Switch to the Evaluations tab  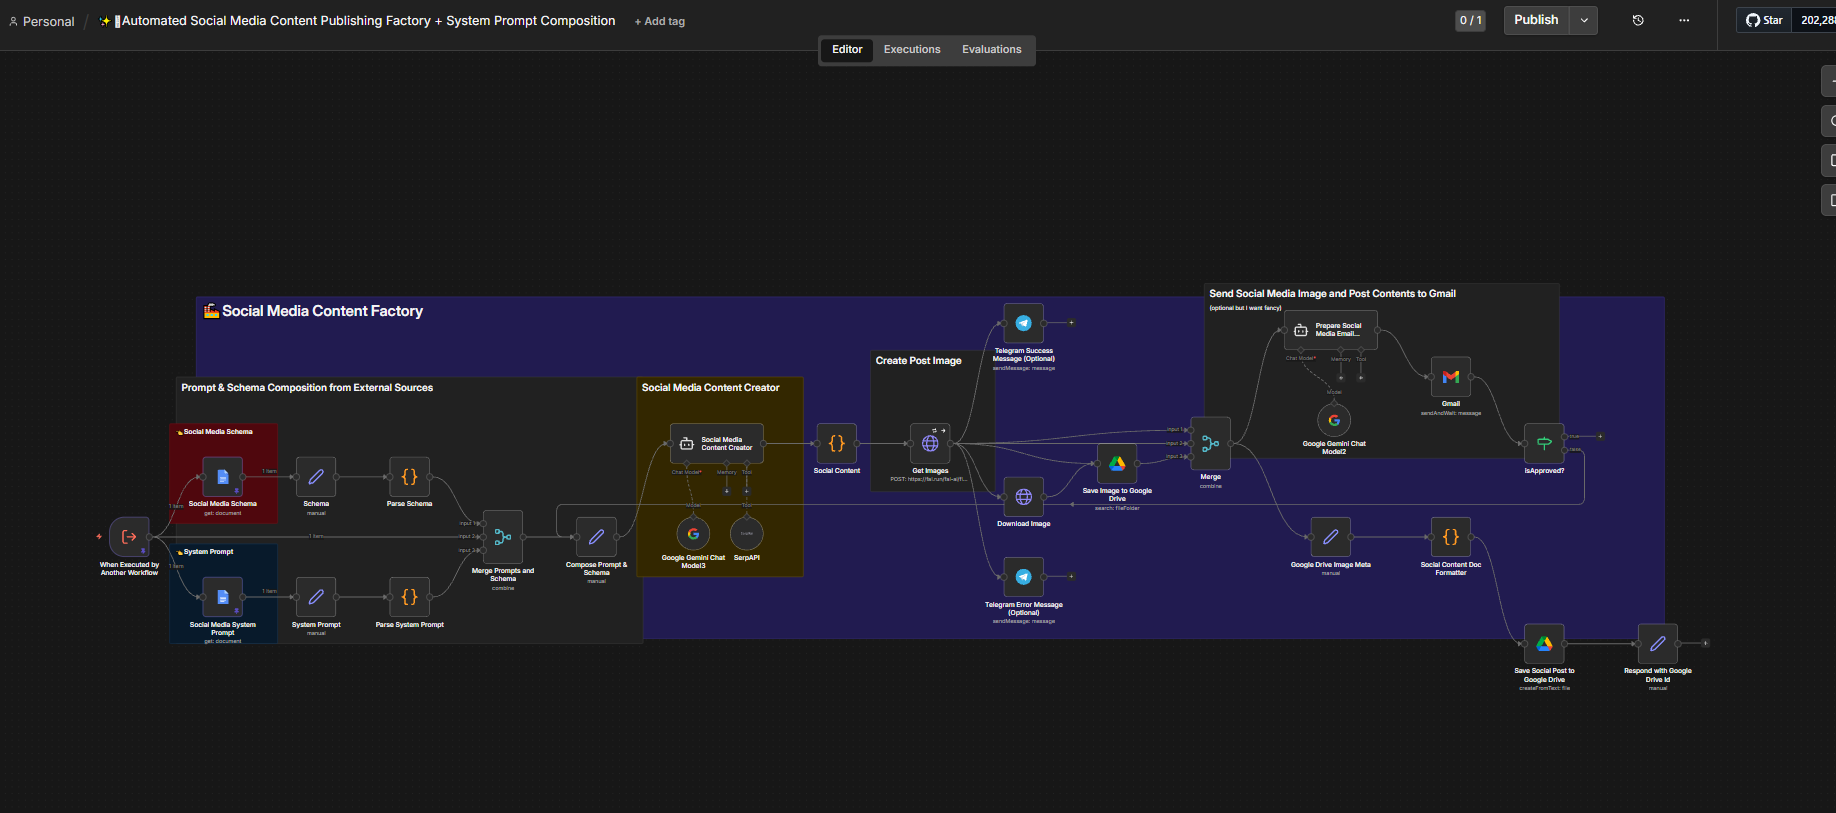[992, 50]
